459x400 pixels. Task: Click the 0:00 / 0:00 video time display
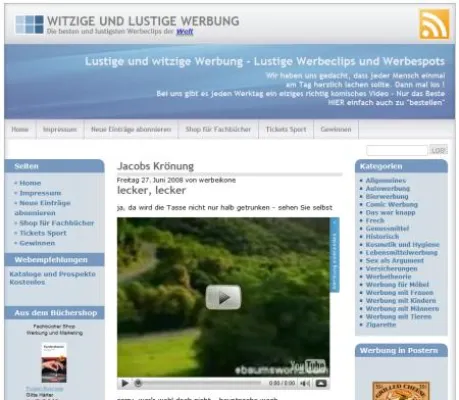[x=282, y=383]
